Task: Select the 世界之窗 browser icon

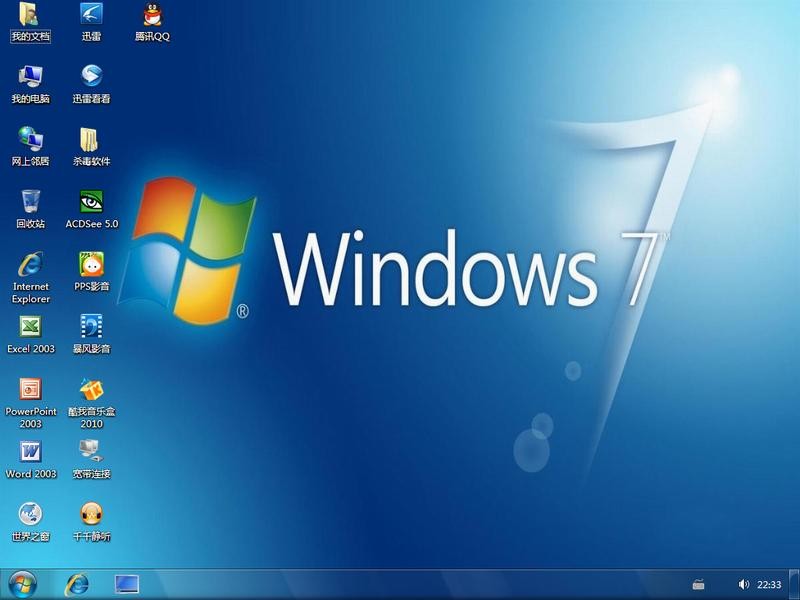Action: 30,522
